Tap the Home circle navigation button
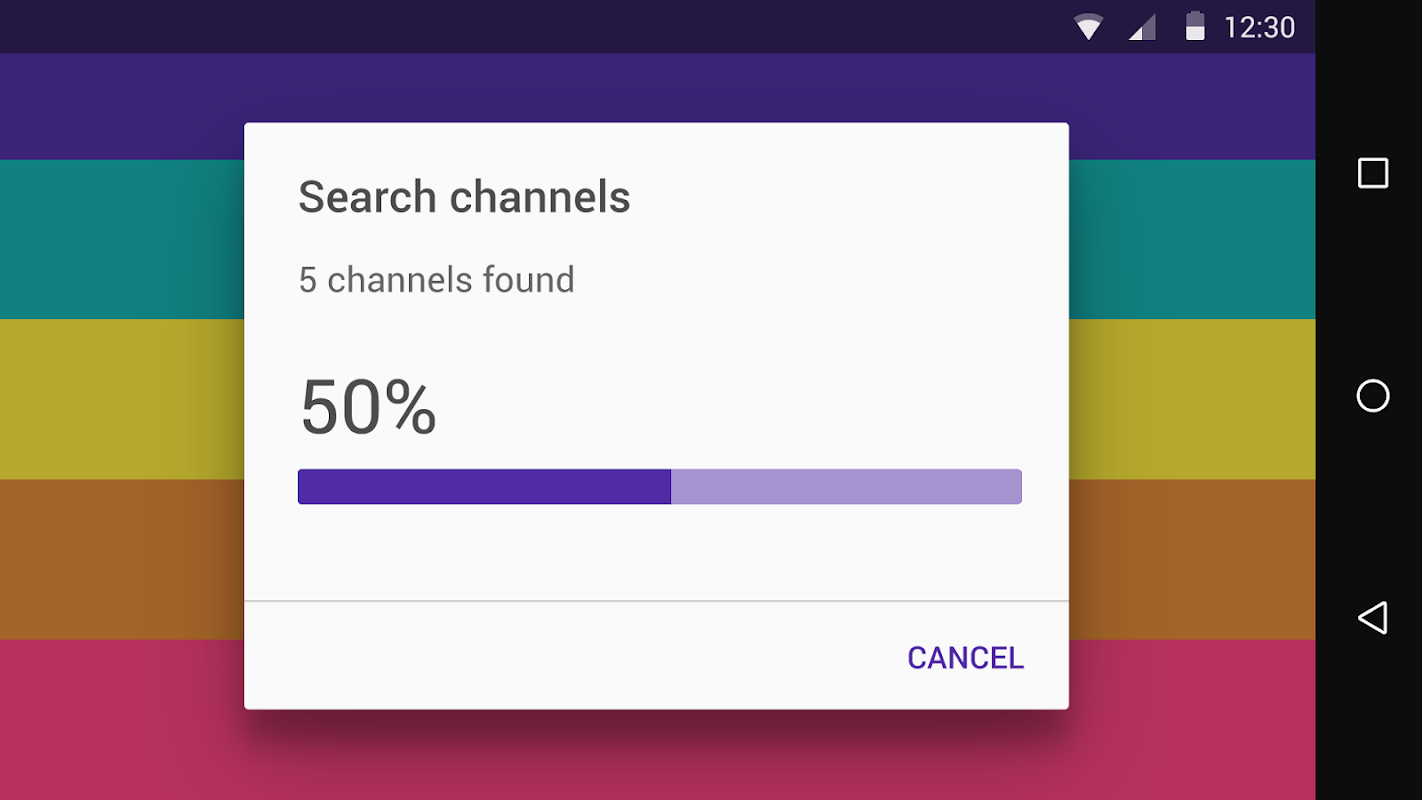This screenshot has width=1422, height=800. click(x=1373, y=396)
